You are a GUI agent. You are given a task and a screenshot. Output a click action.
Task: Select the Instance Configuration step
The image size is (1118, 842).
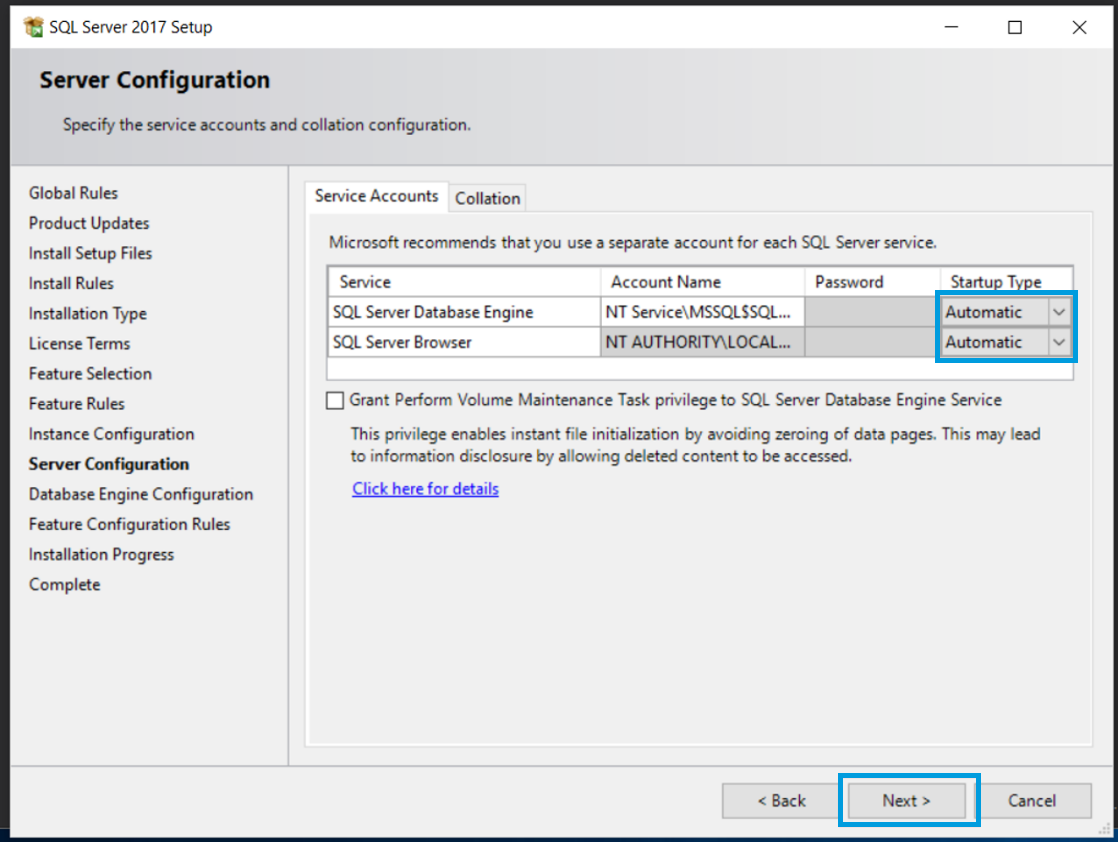(x=110, y=433)
